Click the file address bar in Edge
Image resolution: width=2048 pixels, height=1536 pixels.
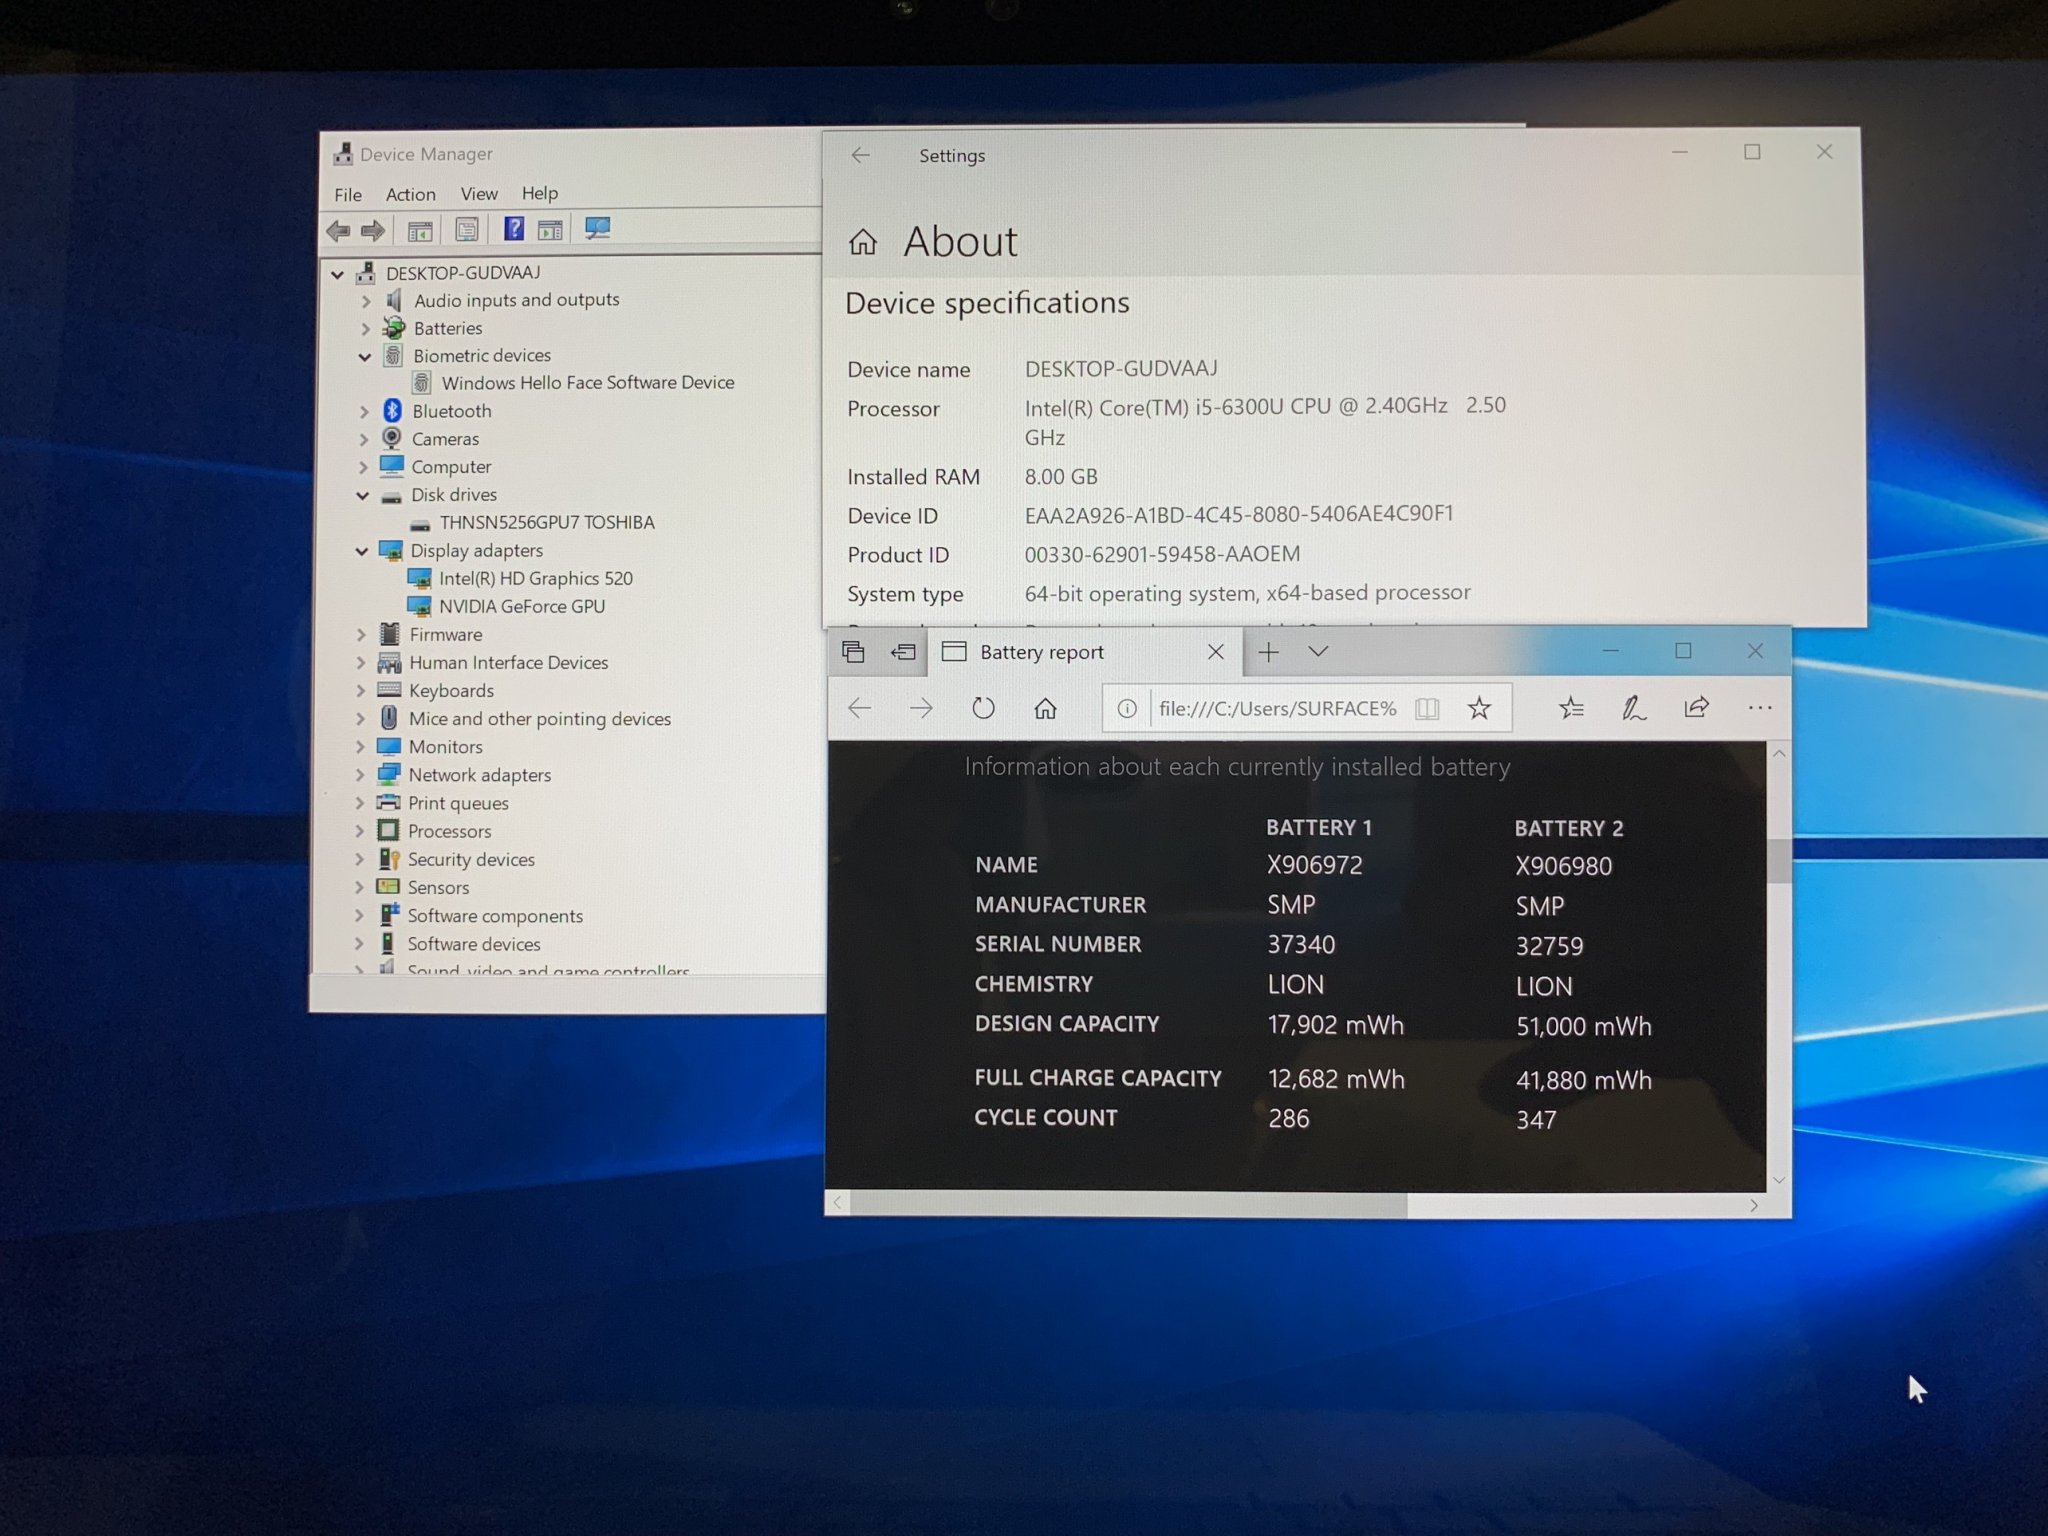(1276, 709)
